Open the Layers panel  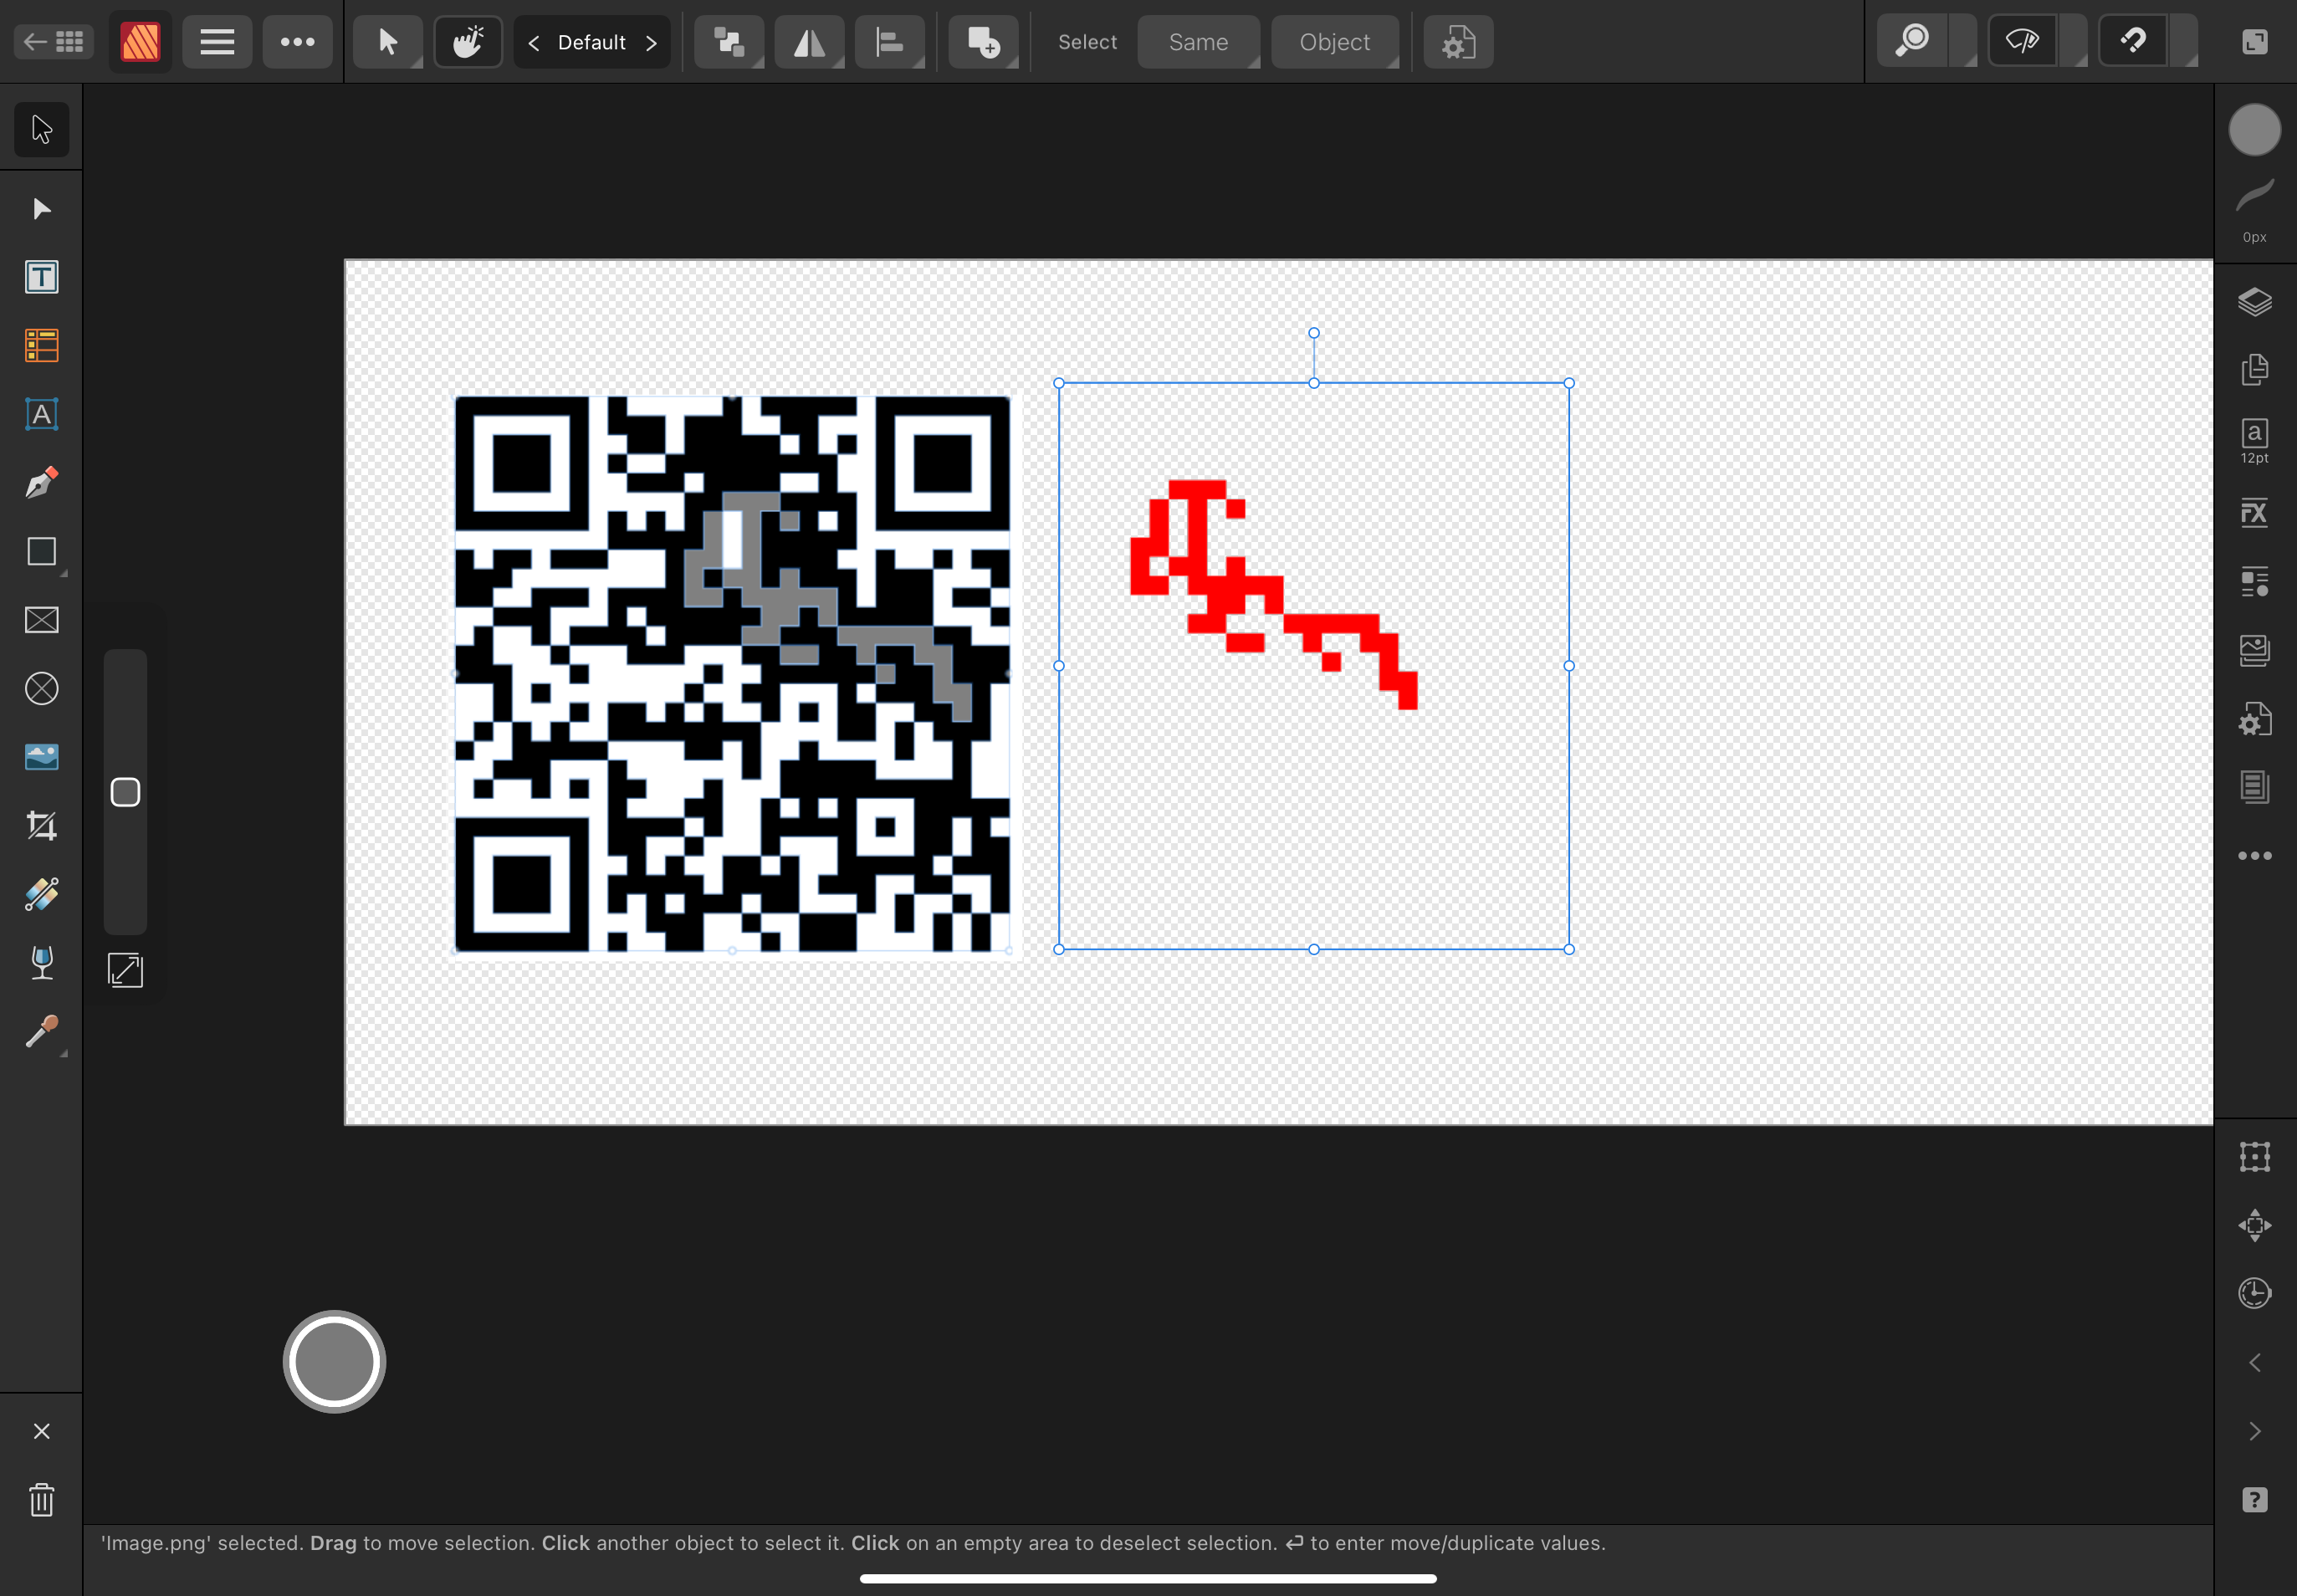[x=2254, y=301]
